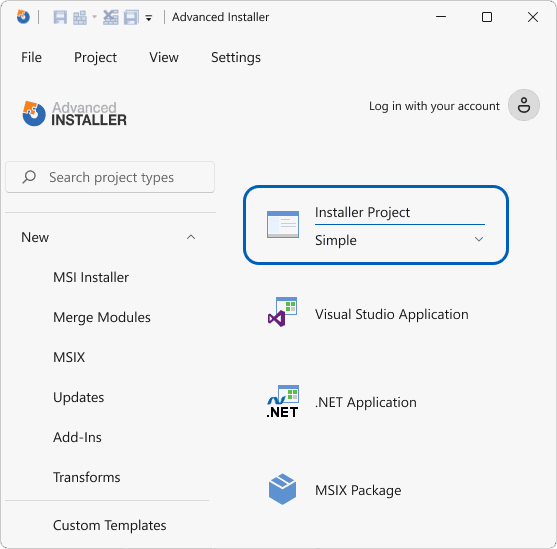Close the Advanced Installer window
This screenshot has width=557, height=549.
coord(533,17)
